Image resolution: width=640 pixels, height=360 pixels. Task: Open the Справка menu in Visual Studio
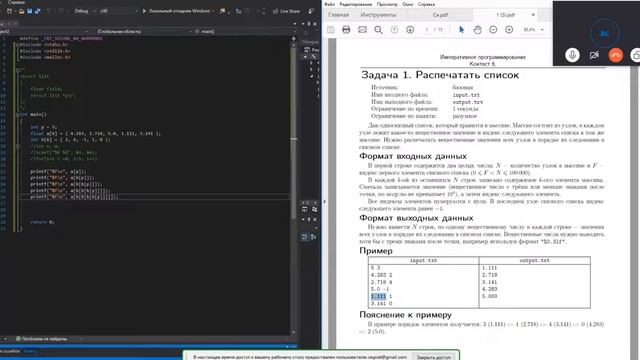coord(16,2)
